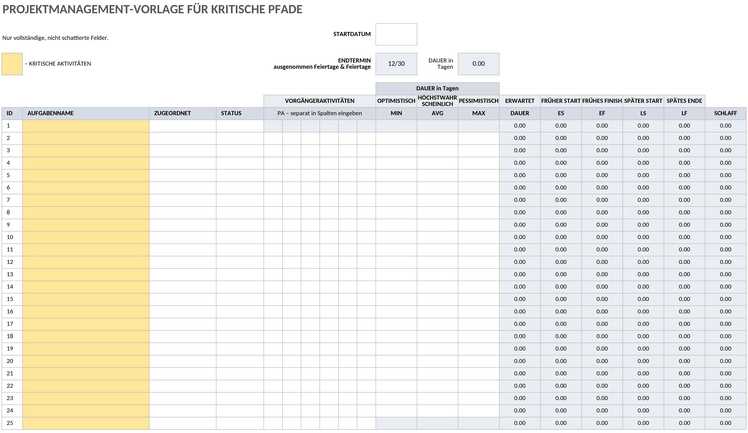Select the LS value 0.00 in row 14
The width and height of the screenshot is (748, 433).
[x=643, y=287]
